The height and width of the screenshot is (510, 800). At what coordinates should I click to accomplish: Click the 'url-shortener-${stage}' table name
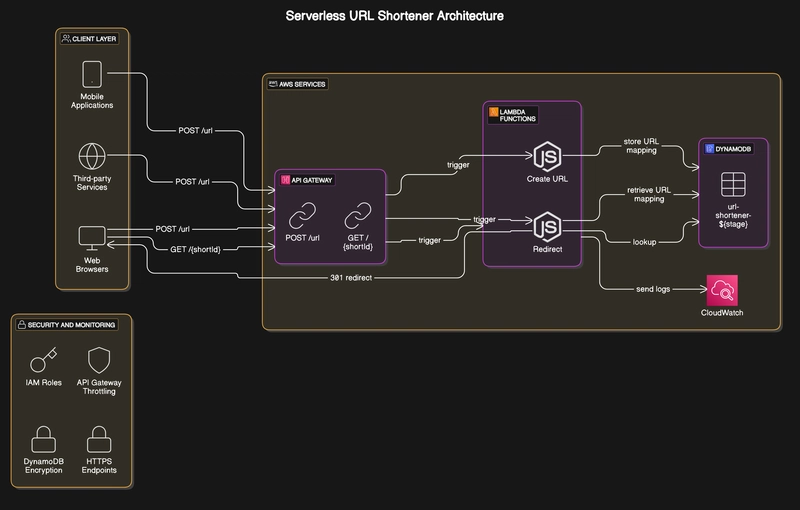coord(733,215)
